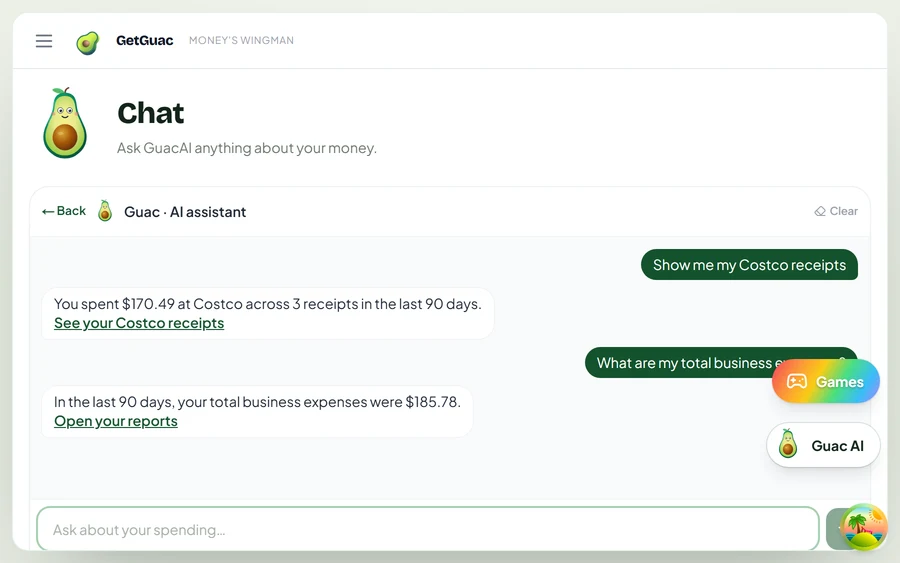The image size is (900, 563).
Task: Click the MONEY'S WINGMAN tagline
Action: [241, 40]
